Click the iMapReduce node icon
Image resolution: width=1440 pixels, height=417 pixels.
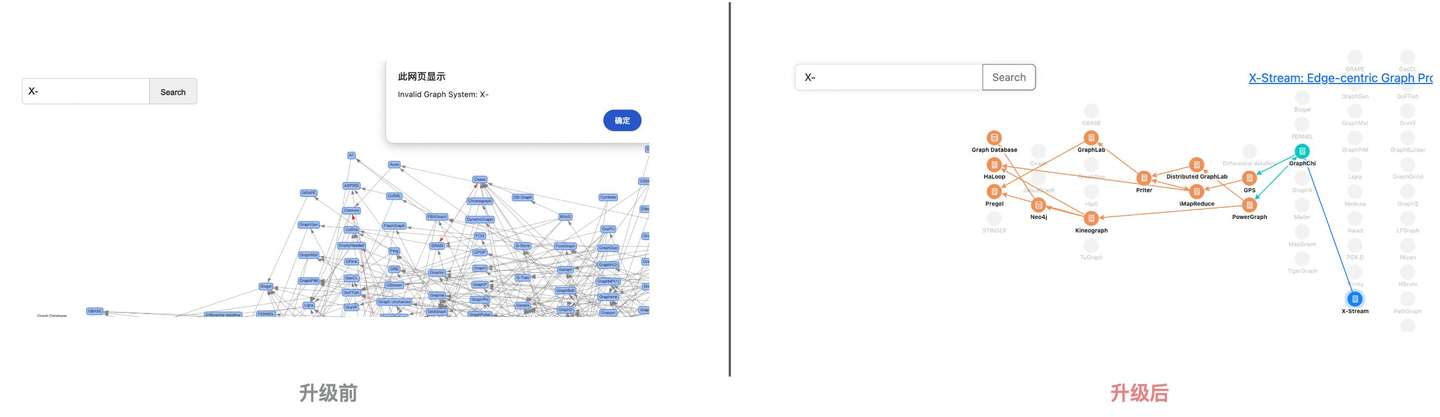1197,191
